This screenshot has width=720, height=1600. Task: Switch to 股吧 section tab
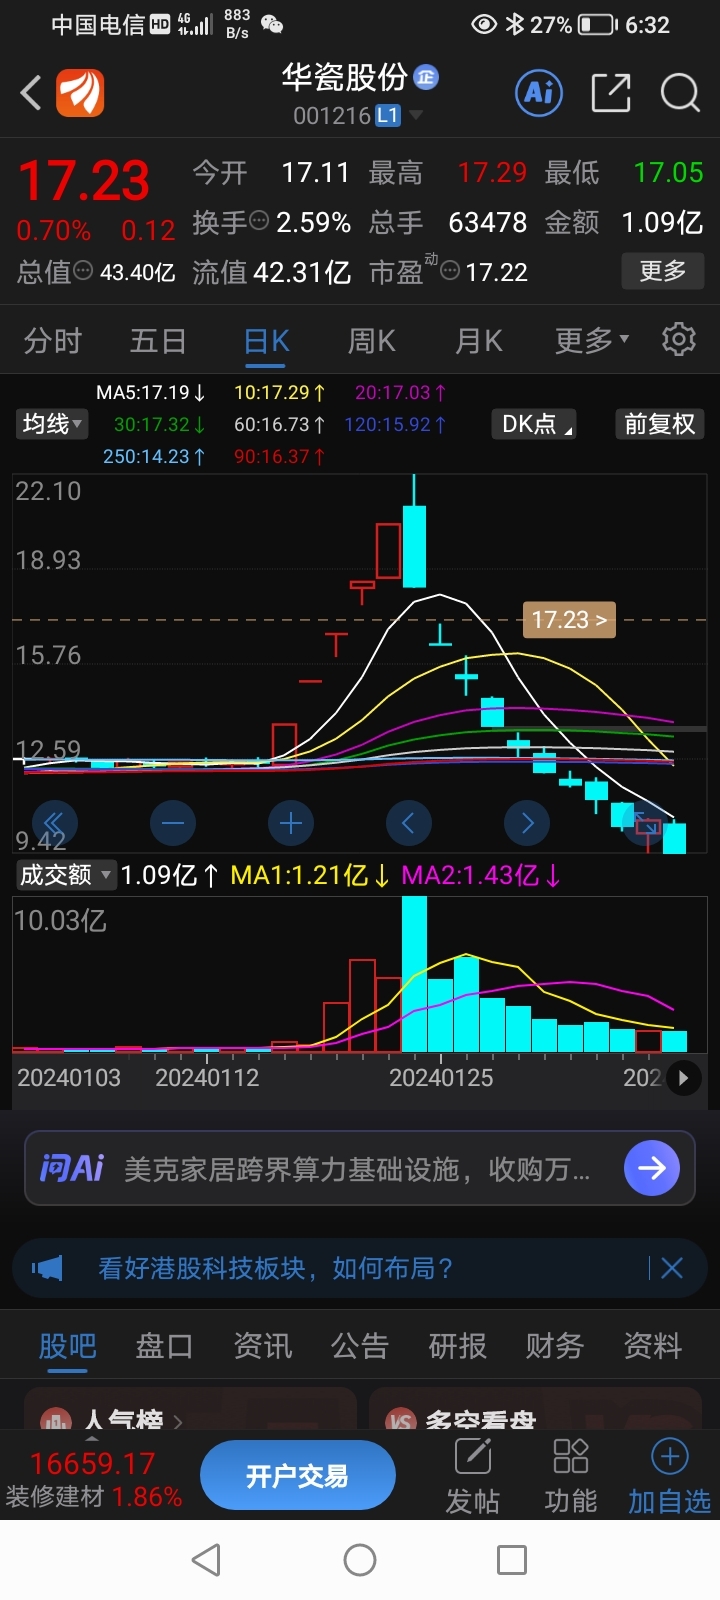pos(67,1346)
